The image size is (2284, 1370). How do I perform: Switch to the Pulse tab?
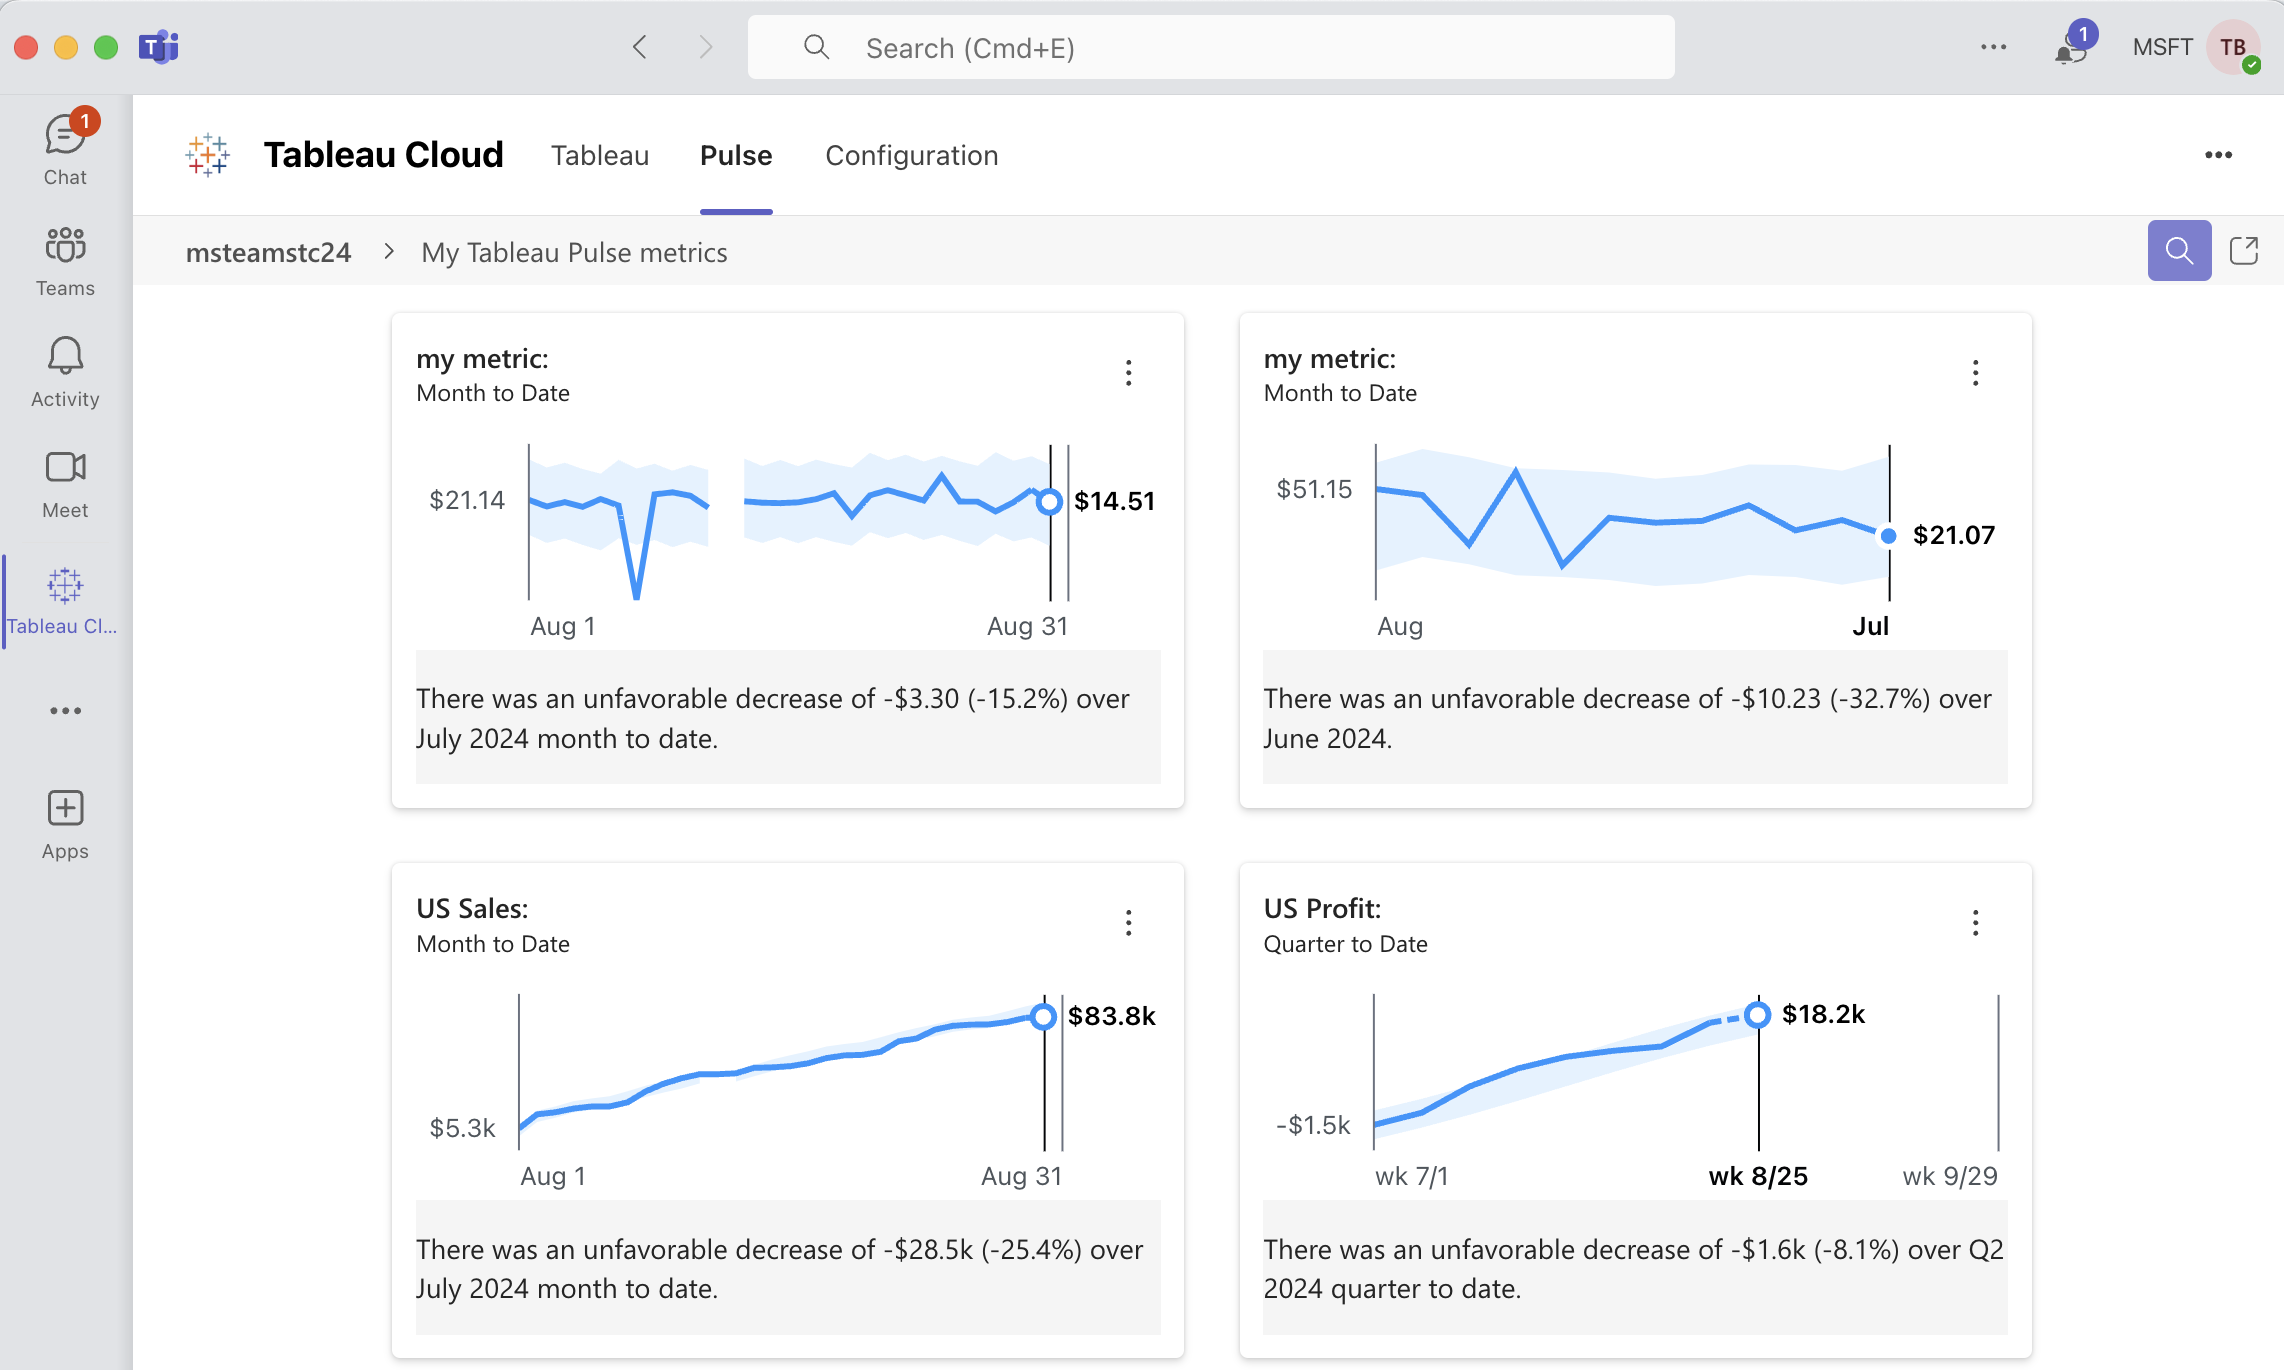coord(736,155)
